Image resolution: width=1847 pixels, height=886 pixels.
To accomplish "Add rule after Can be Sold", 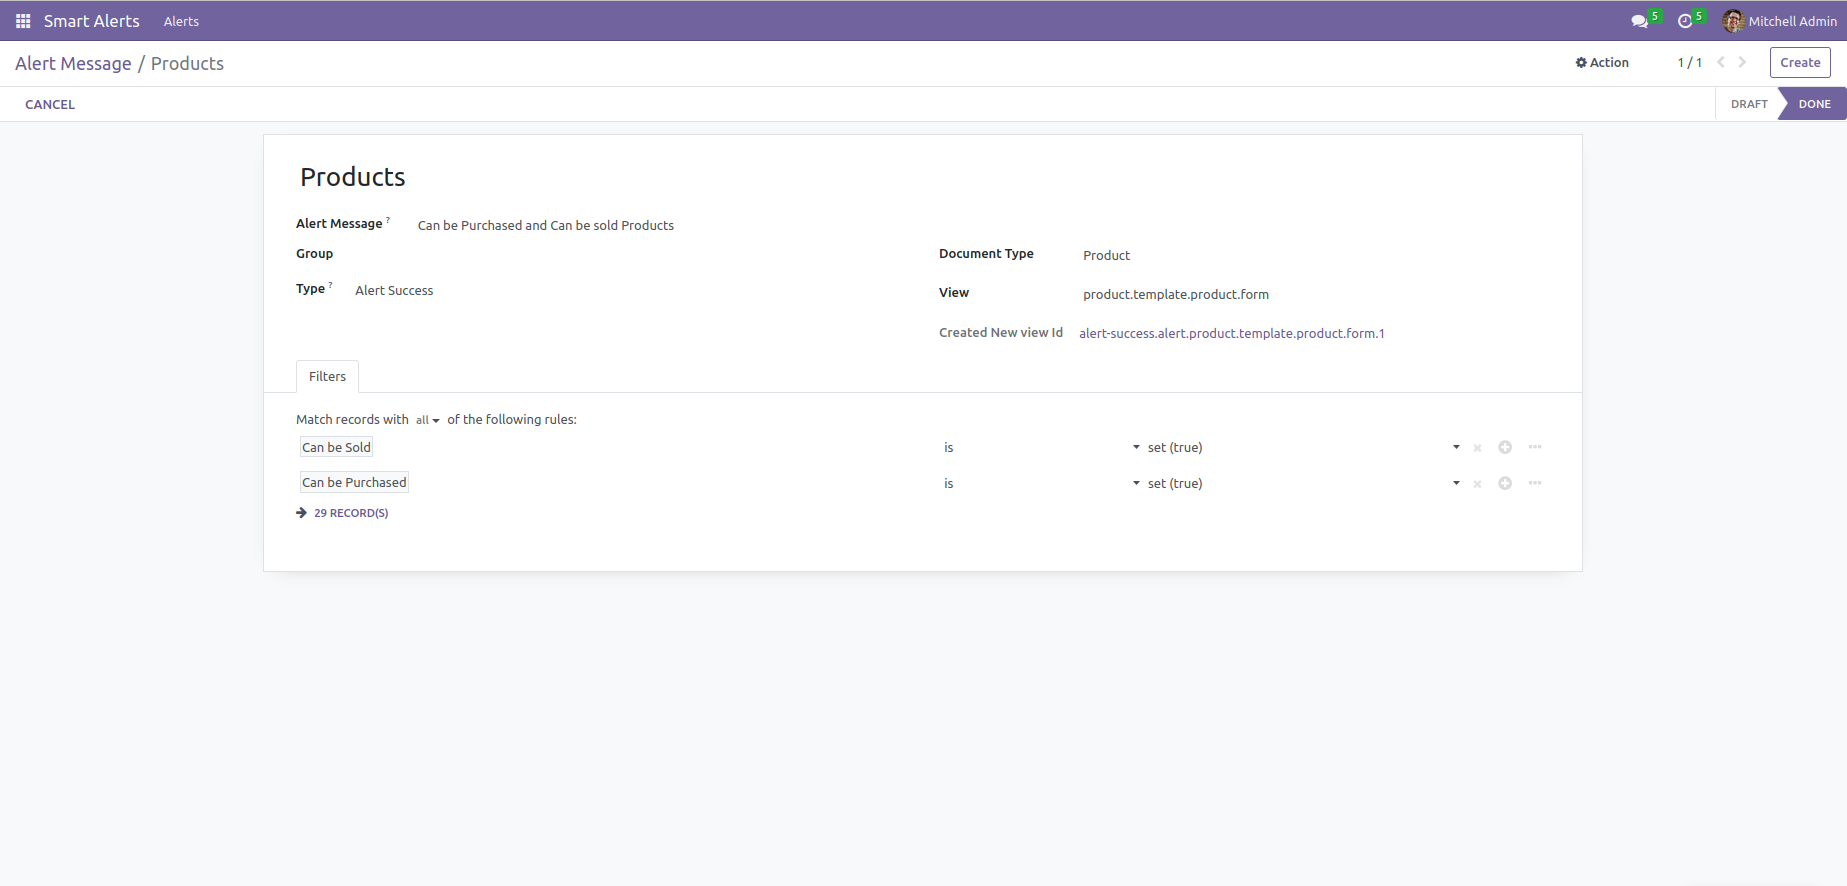I will point(1505,447).
